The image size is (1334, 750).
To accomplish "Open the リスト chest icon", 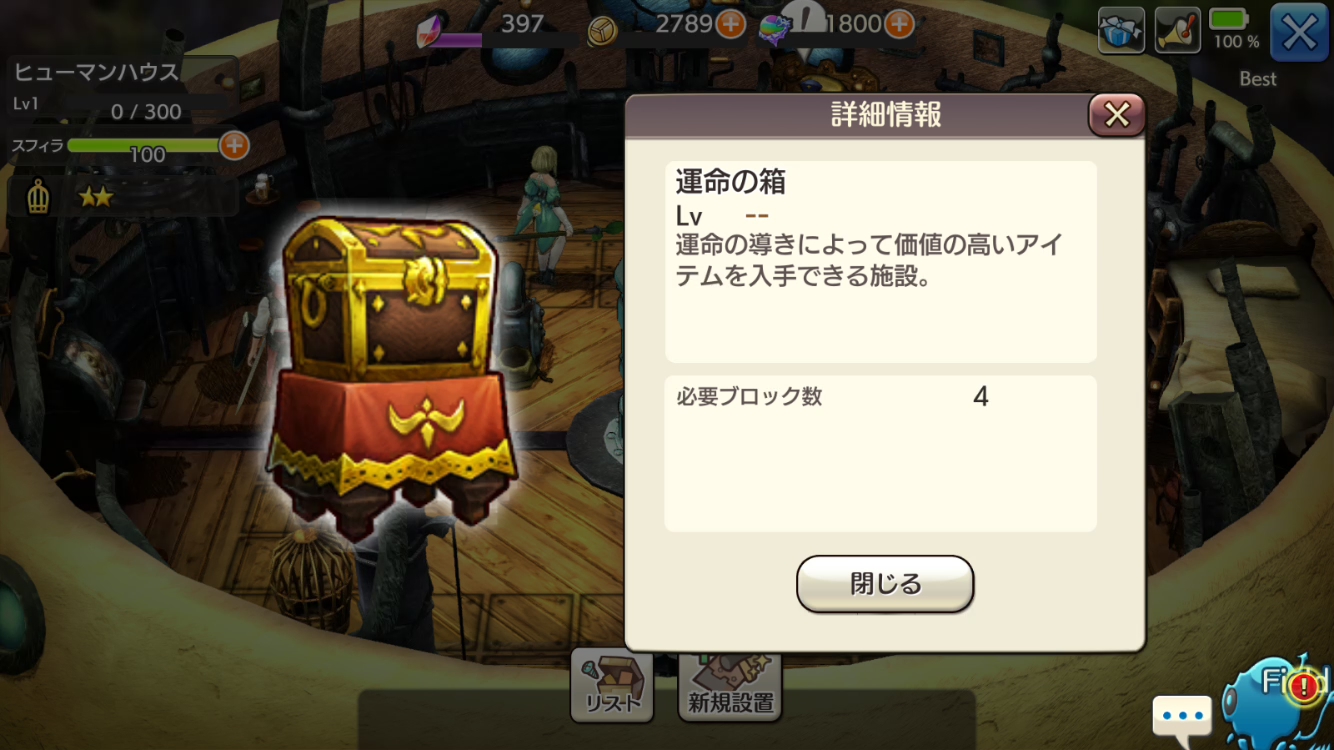I will pyautogui.click(x=612, y=686).
